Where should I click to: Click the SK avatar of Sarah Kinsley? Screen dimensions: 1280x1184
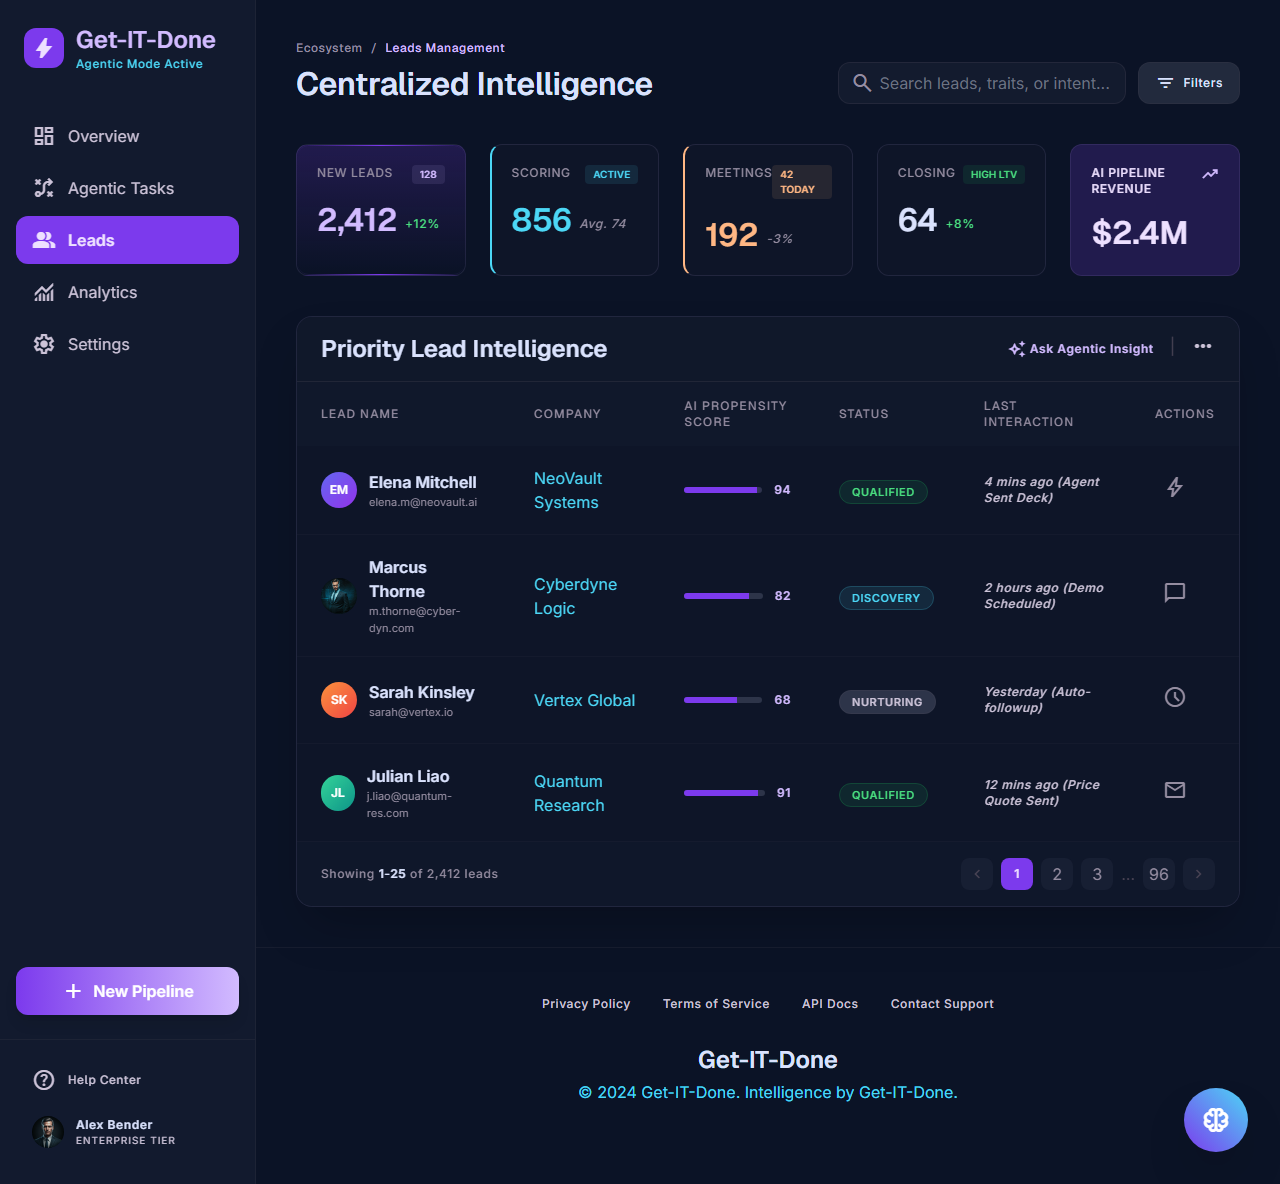pyautogui.click(x=339, y=700)
